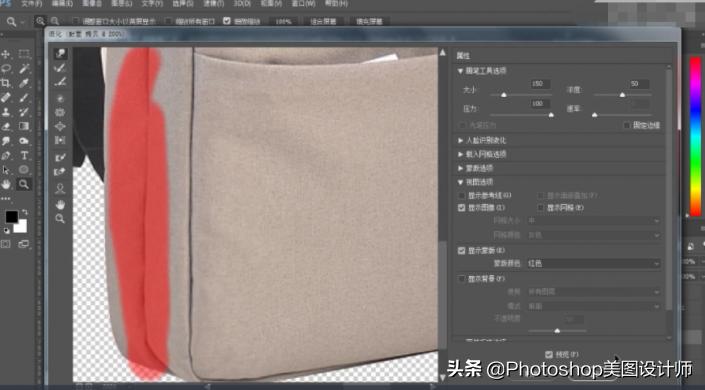
Task: Select the Lasso tool
Action: (6, 68)
